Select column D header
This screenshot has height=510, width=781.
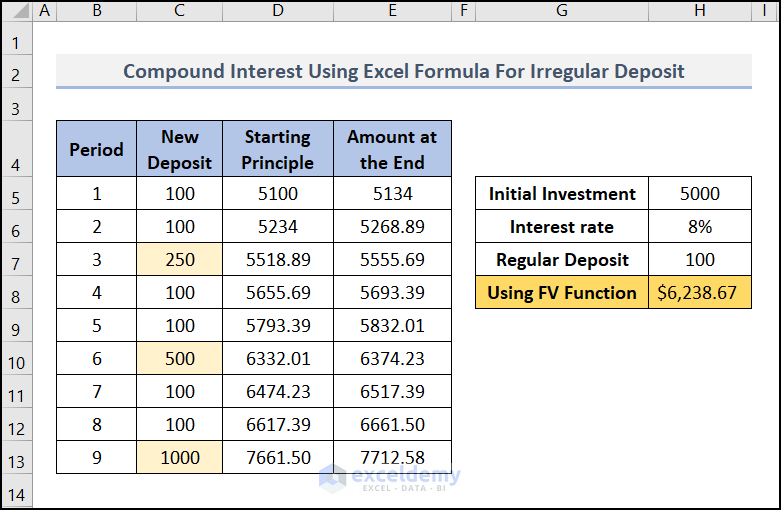278,11
